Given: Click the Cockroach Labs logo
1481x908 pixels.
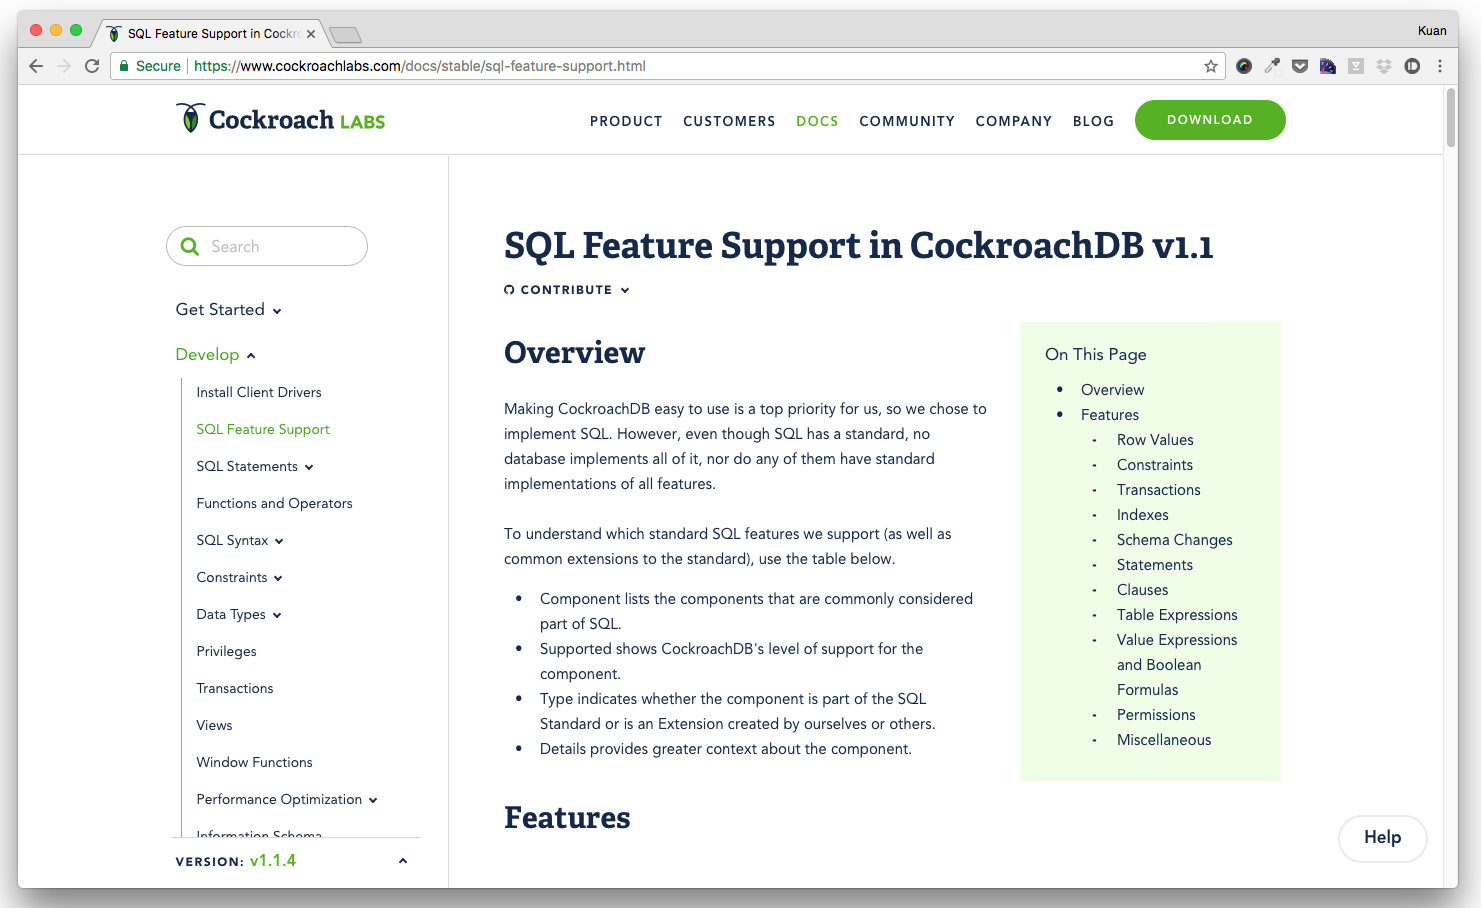Looking at the screenshot, I should tap(281, 119).
